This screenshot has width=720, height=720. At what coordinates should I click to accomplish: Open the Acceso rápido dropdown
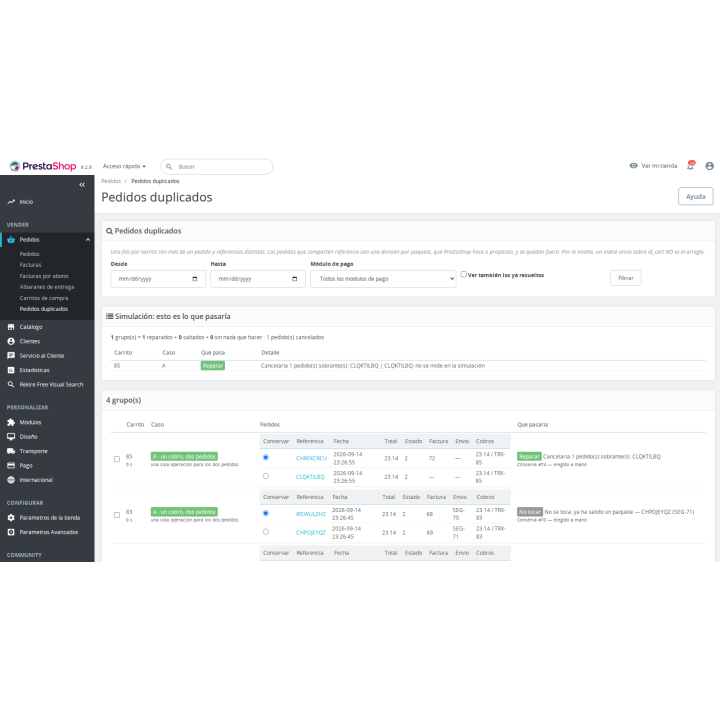click(124, 166)
